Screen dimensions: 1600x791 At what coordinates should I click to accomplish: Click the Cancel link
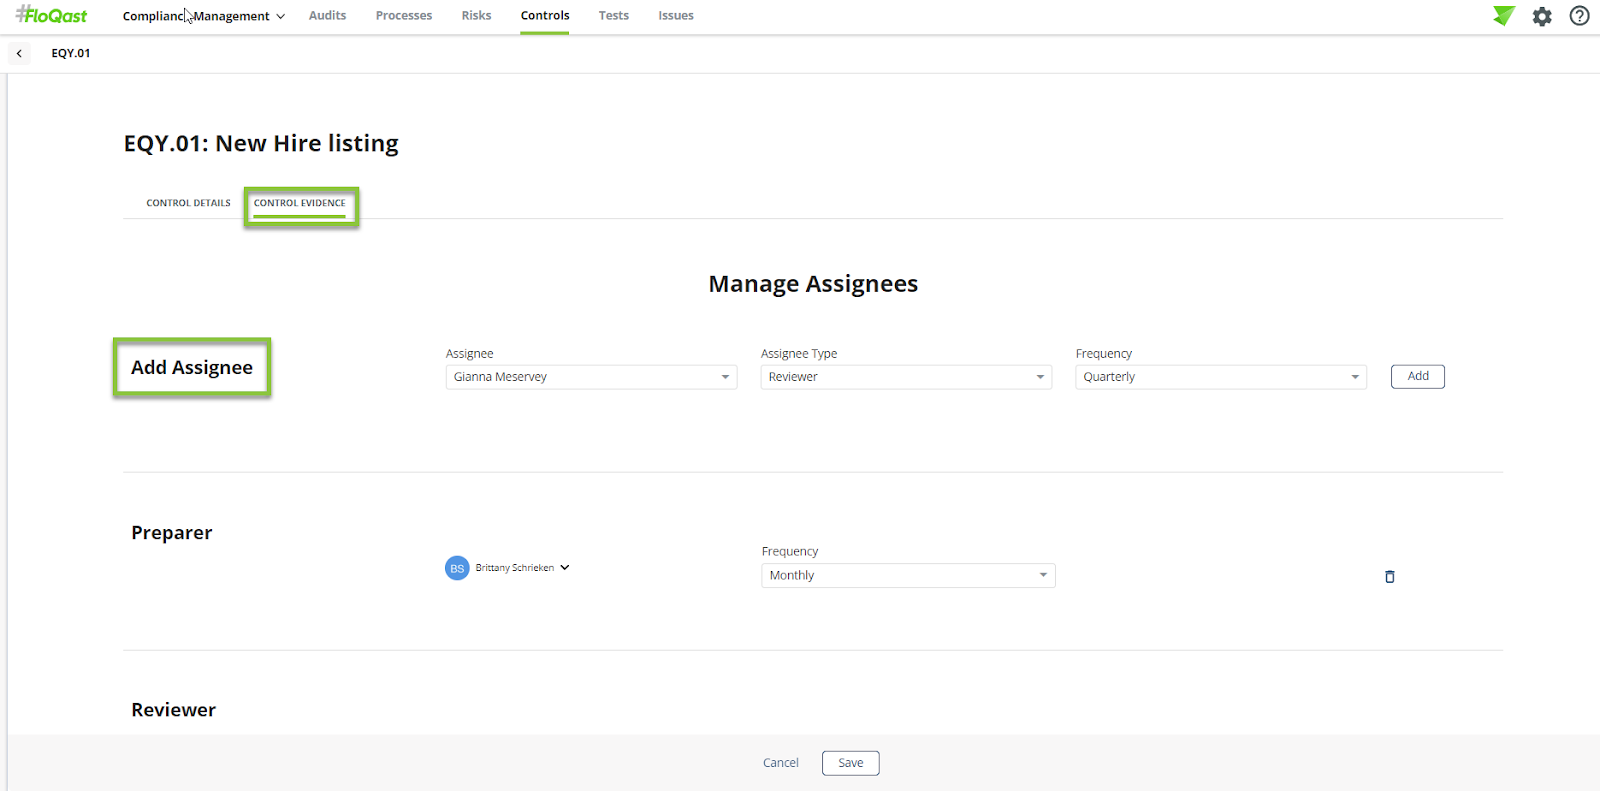point(781,763)
